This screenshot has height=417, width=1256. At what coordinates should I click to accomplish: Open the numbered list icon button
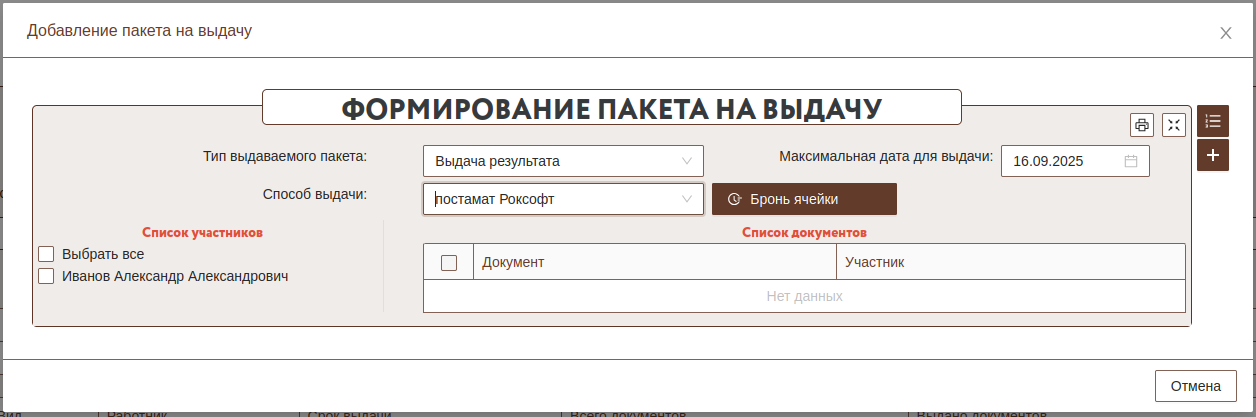1213,121
